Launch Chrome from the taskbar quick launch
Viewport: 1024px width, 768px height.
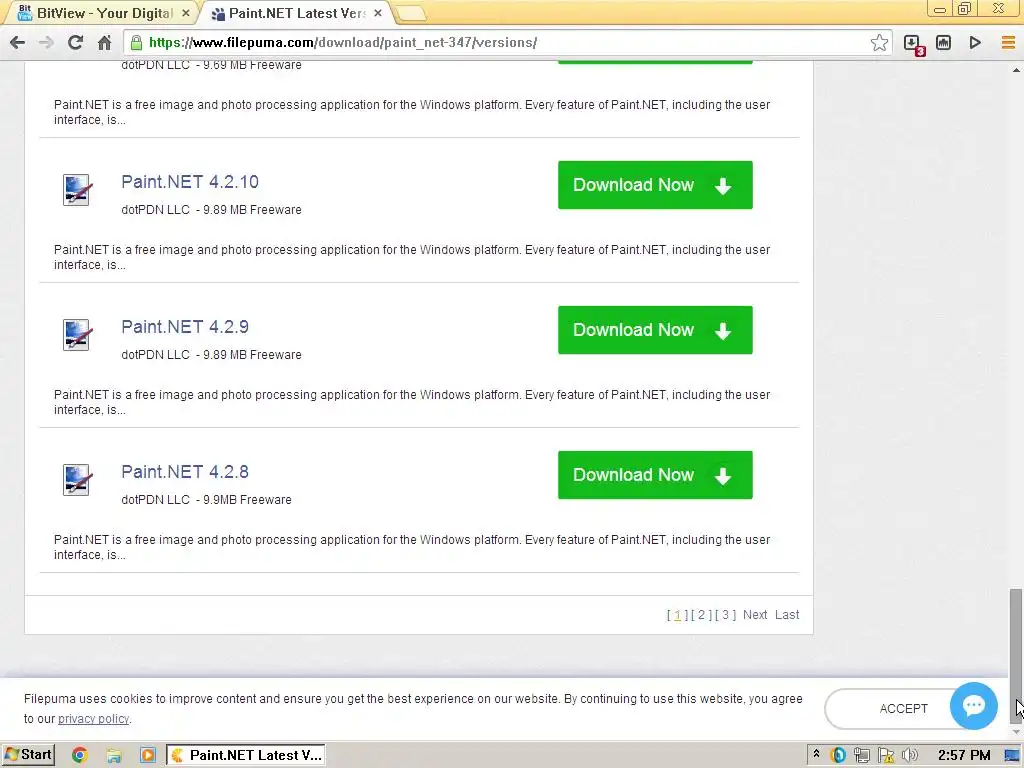point(80,756)
